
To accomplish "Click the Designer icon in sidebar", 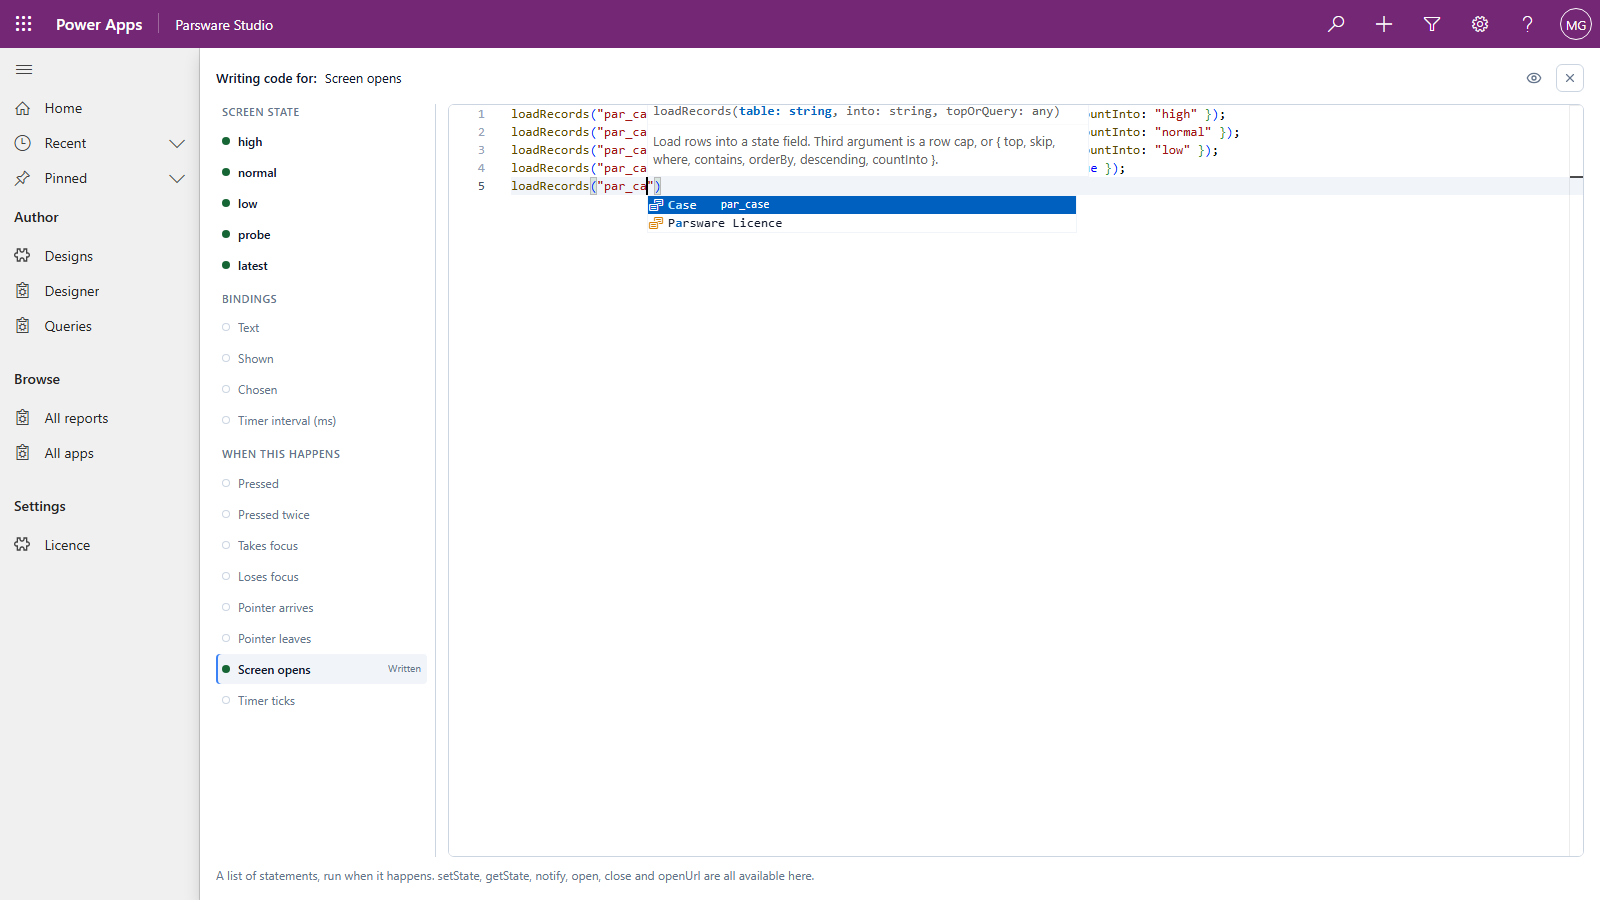I will pos(23,291).
